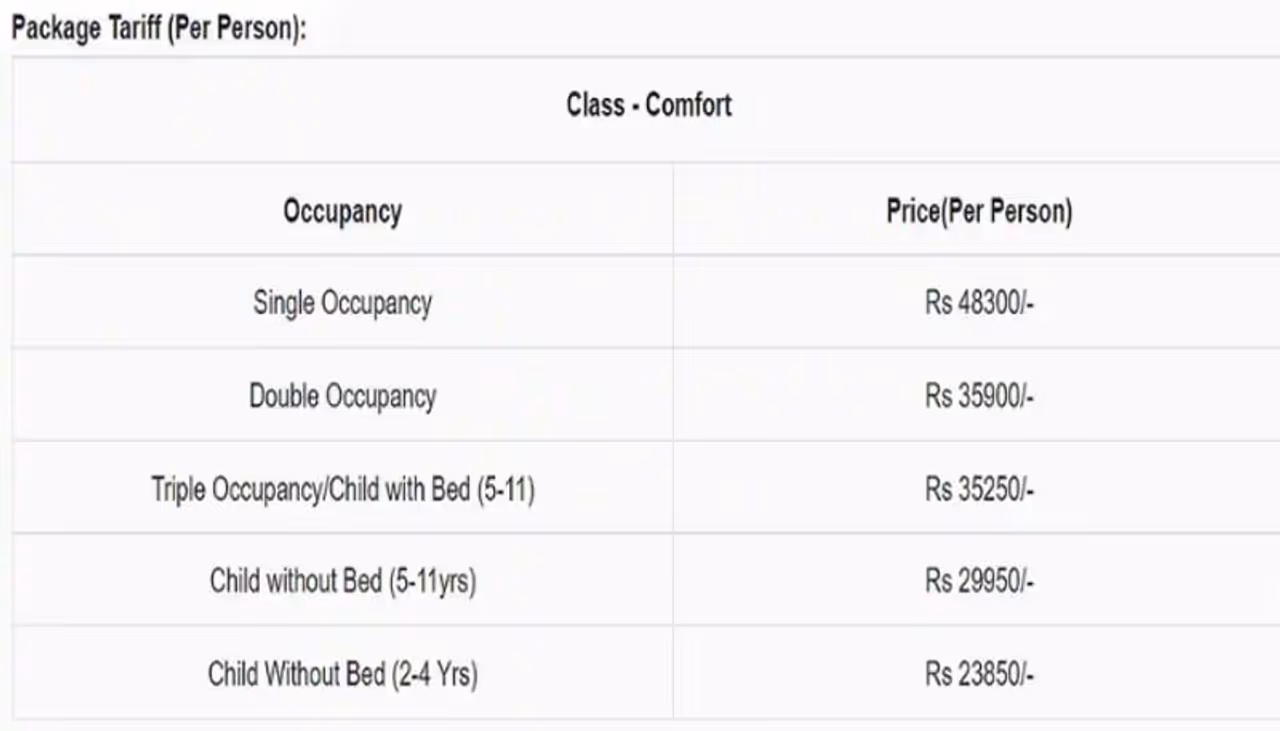Select 'Child Without Bed' 2-4 Yrs label
This screenshot has width=1280, height=731.
296,674
